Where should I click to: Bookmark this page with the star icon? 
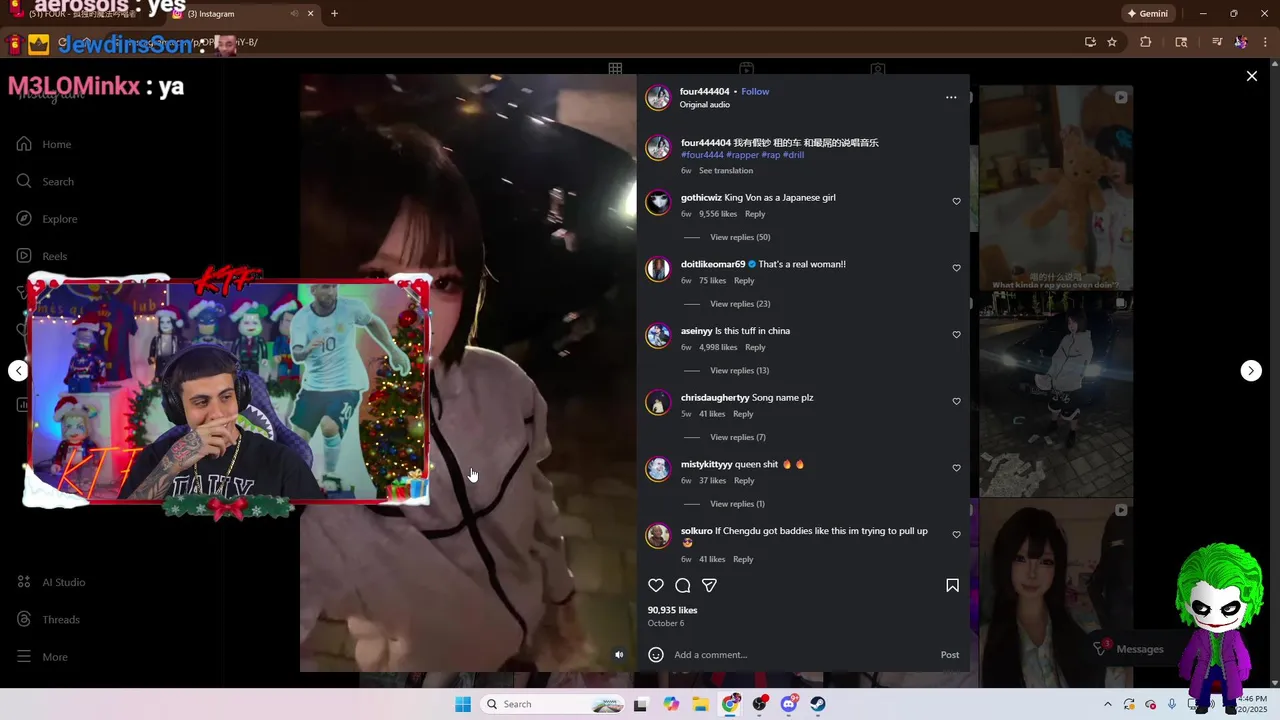tap(1112, 42)
